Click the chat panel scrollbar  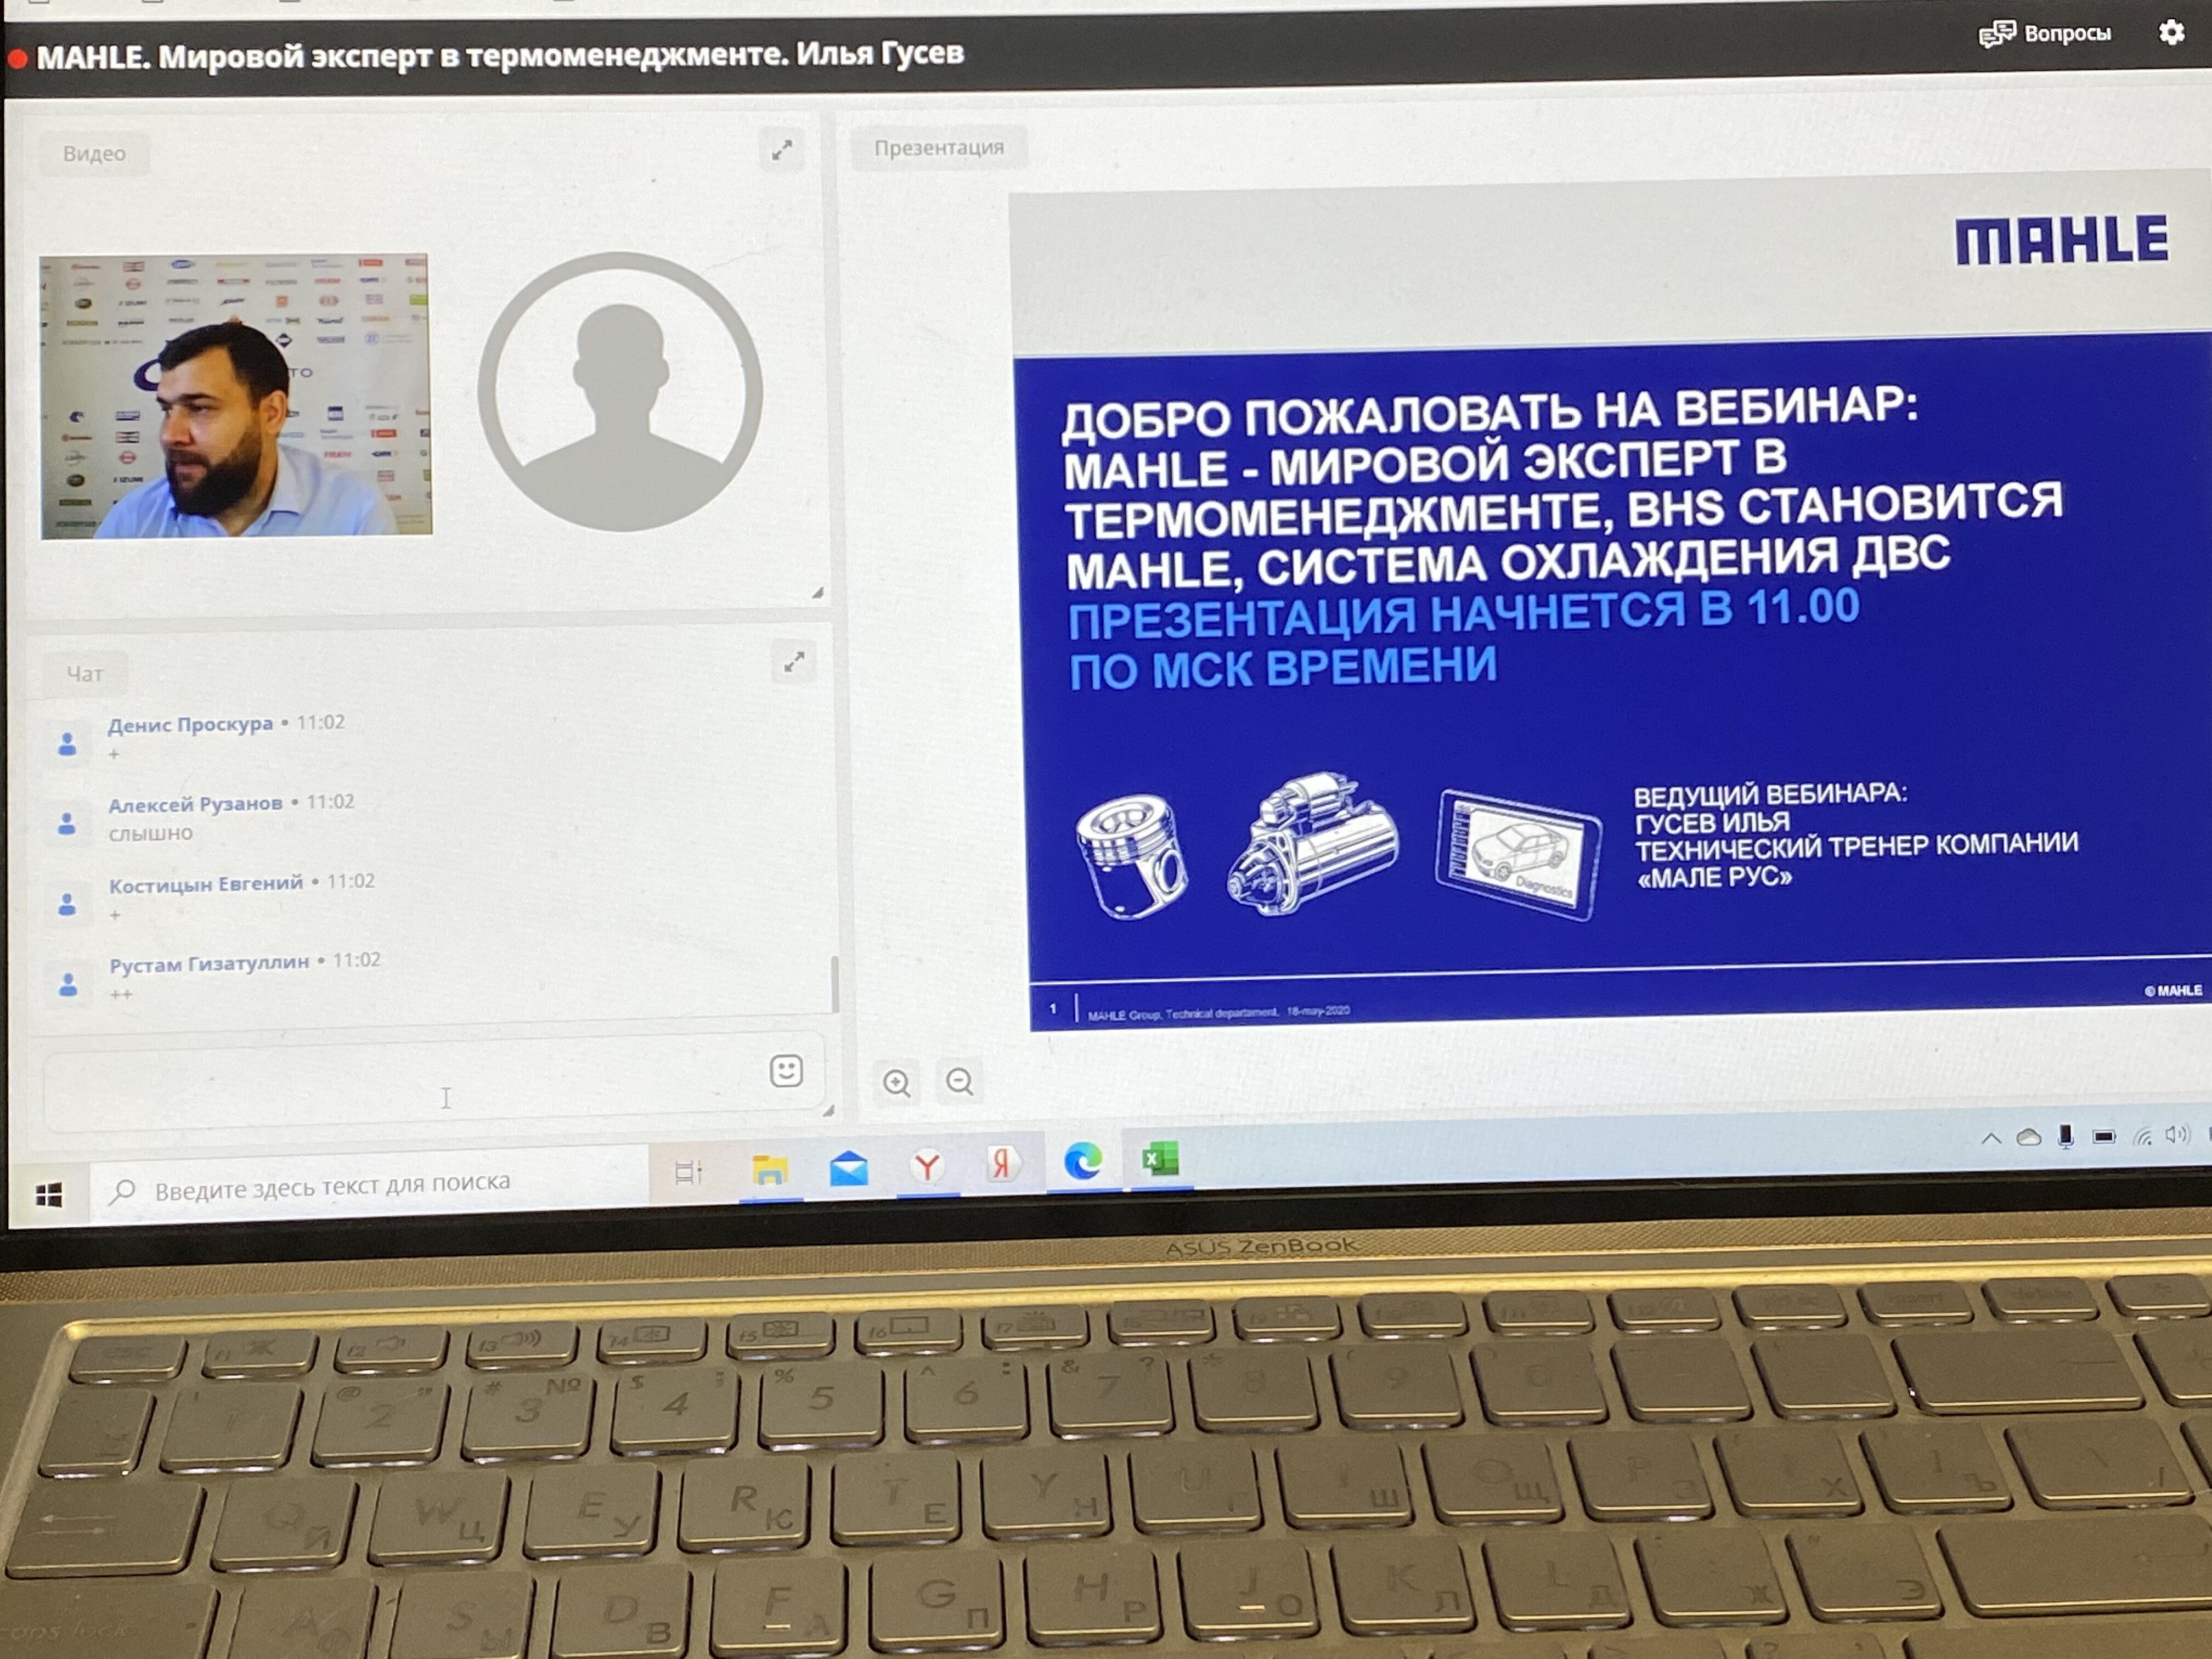pos(834,984)
